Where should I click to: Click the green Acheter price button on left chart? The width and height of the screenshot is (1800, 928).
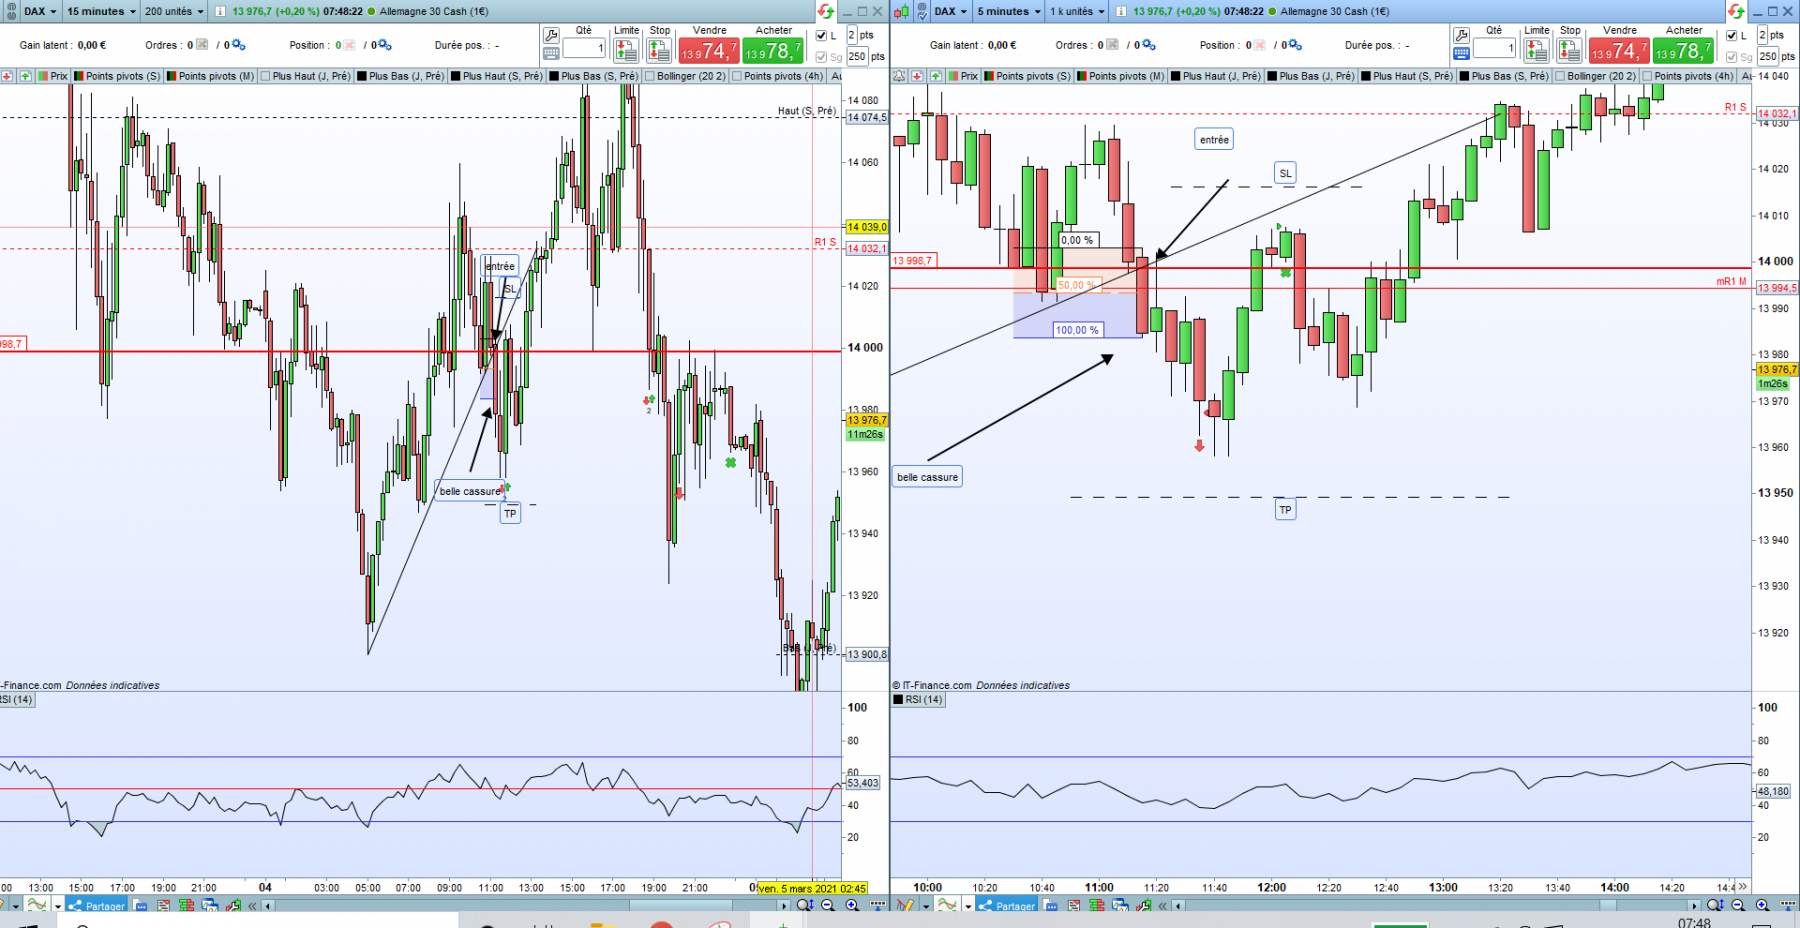tap(773, 49)
